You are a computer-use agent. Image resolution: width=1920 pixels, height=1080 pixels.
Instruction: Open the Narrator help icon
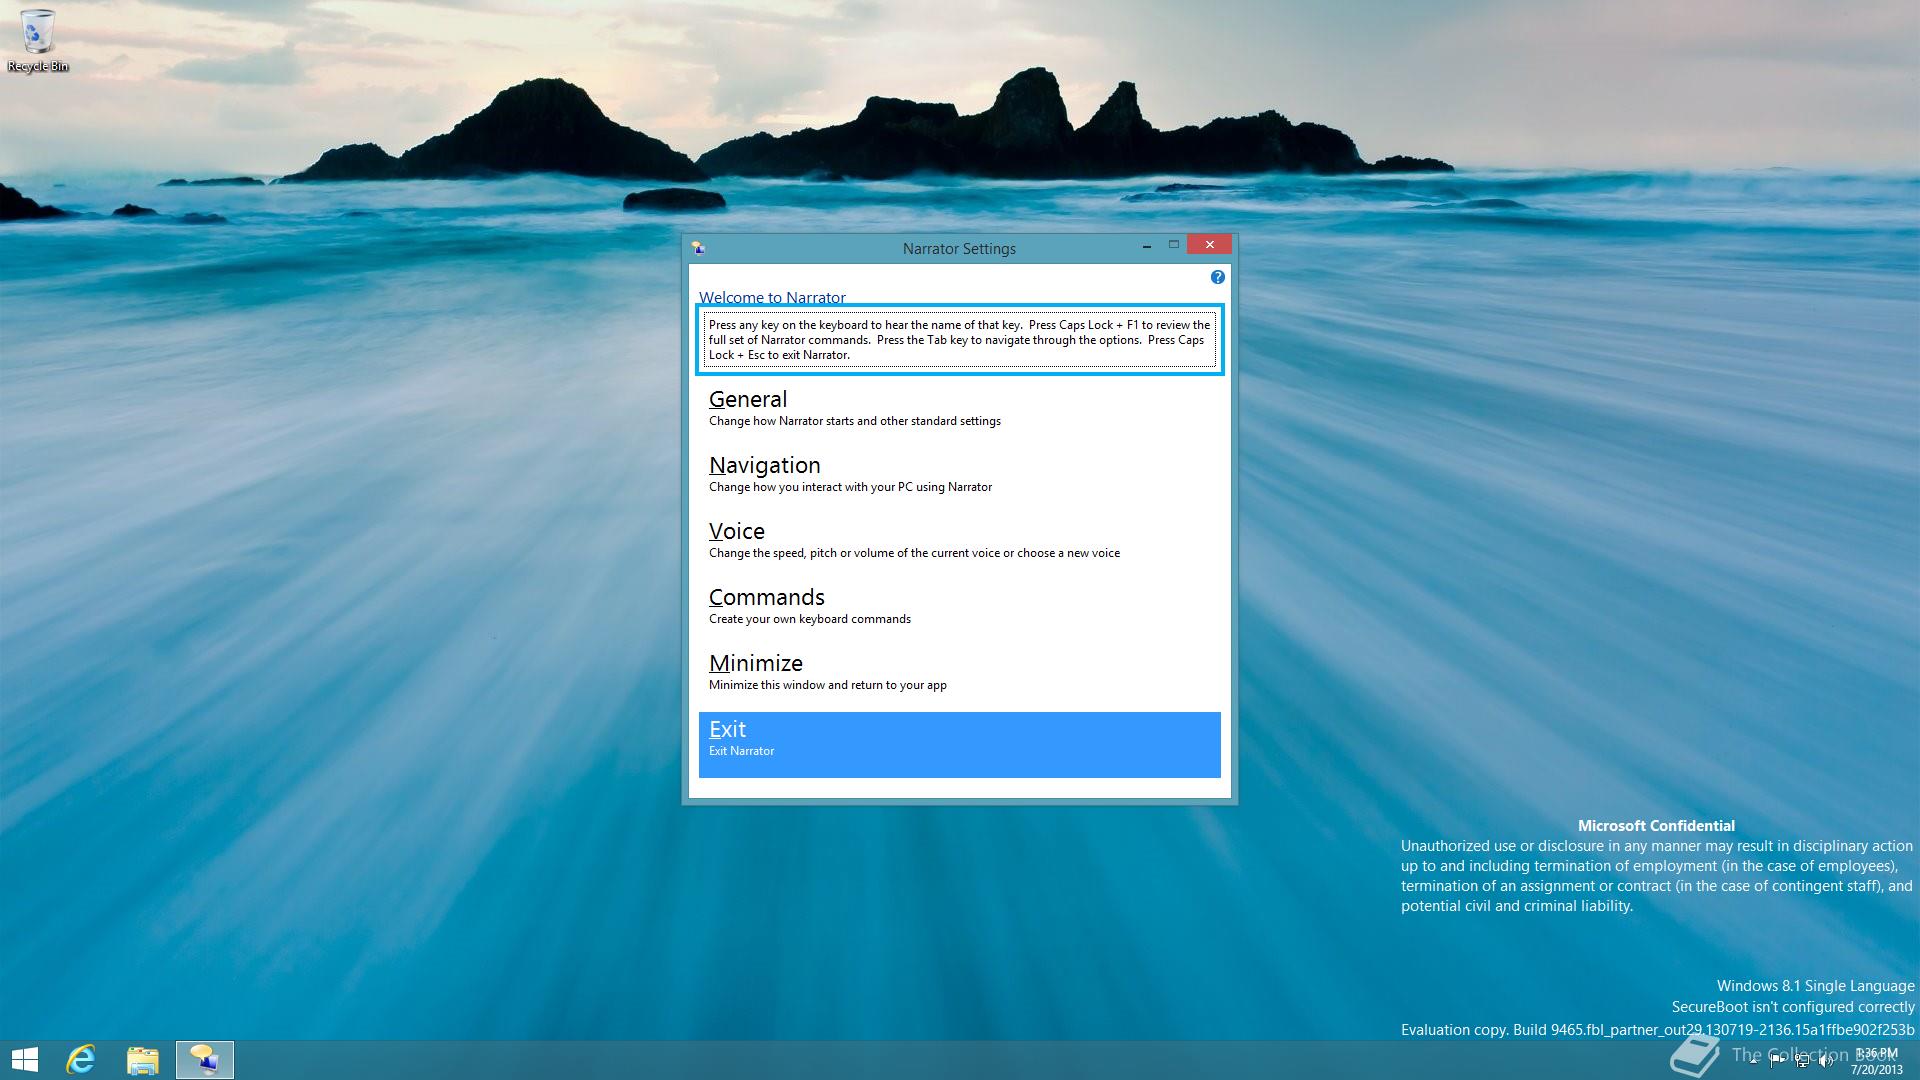[x=1217, y=277]
